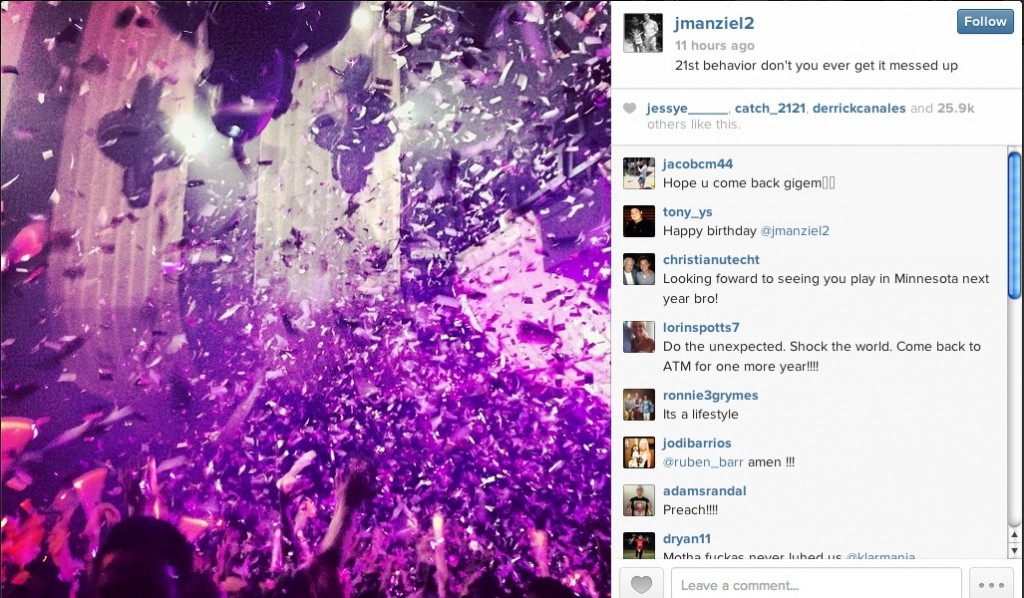
Task: Open the derrickcanales liker link
Action: 859,108
